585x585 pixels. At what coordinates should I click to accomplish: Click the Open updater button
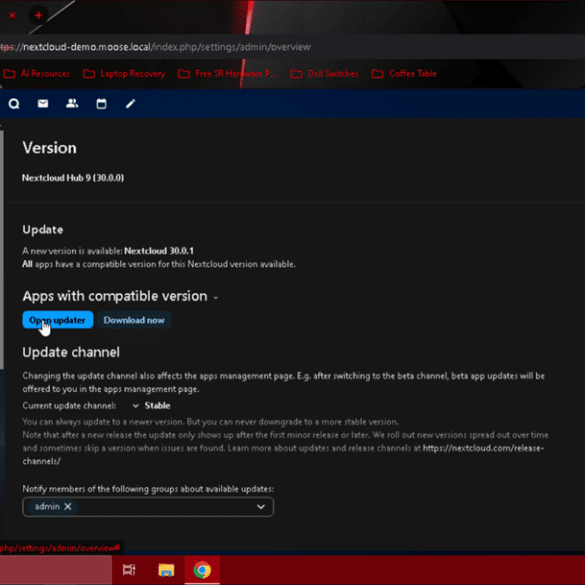pyautogui.click(x=58, y=320)
